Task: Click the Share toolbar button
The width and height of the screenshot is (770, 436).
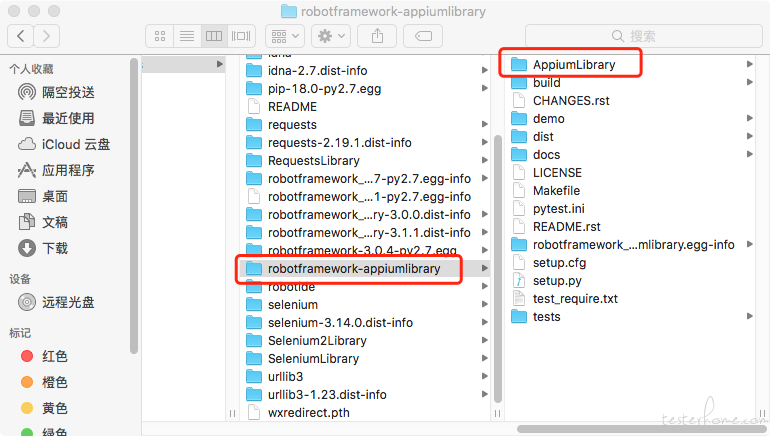Action: click(x=377, y=36)
